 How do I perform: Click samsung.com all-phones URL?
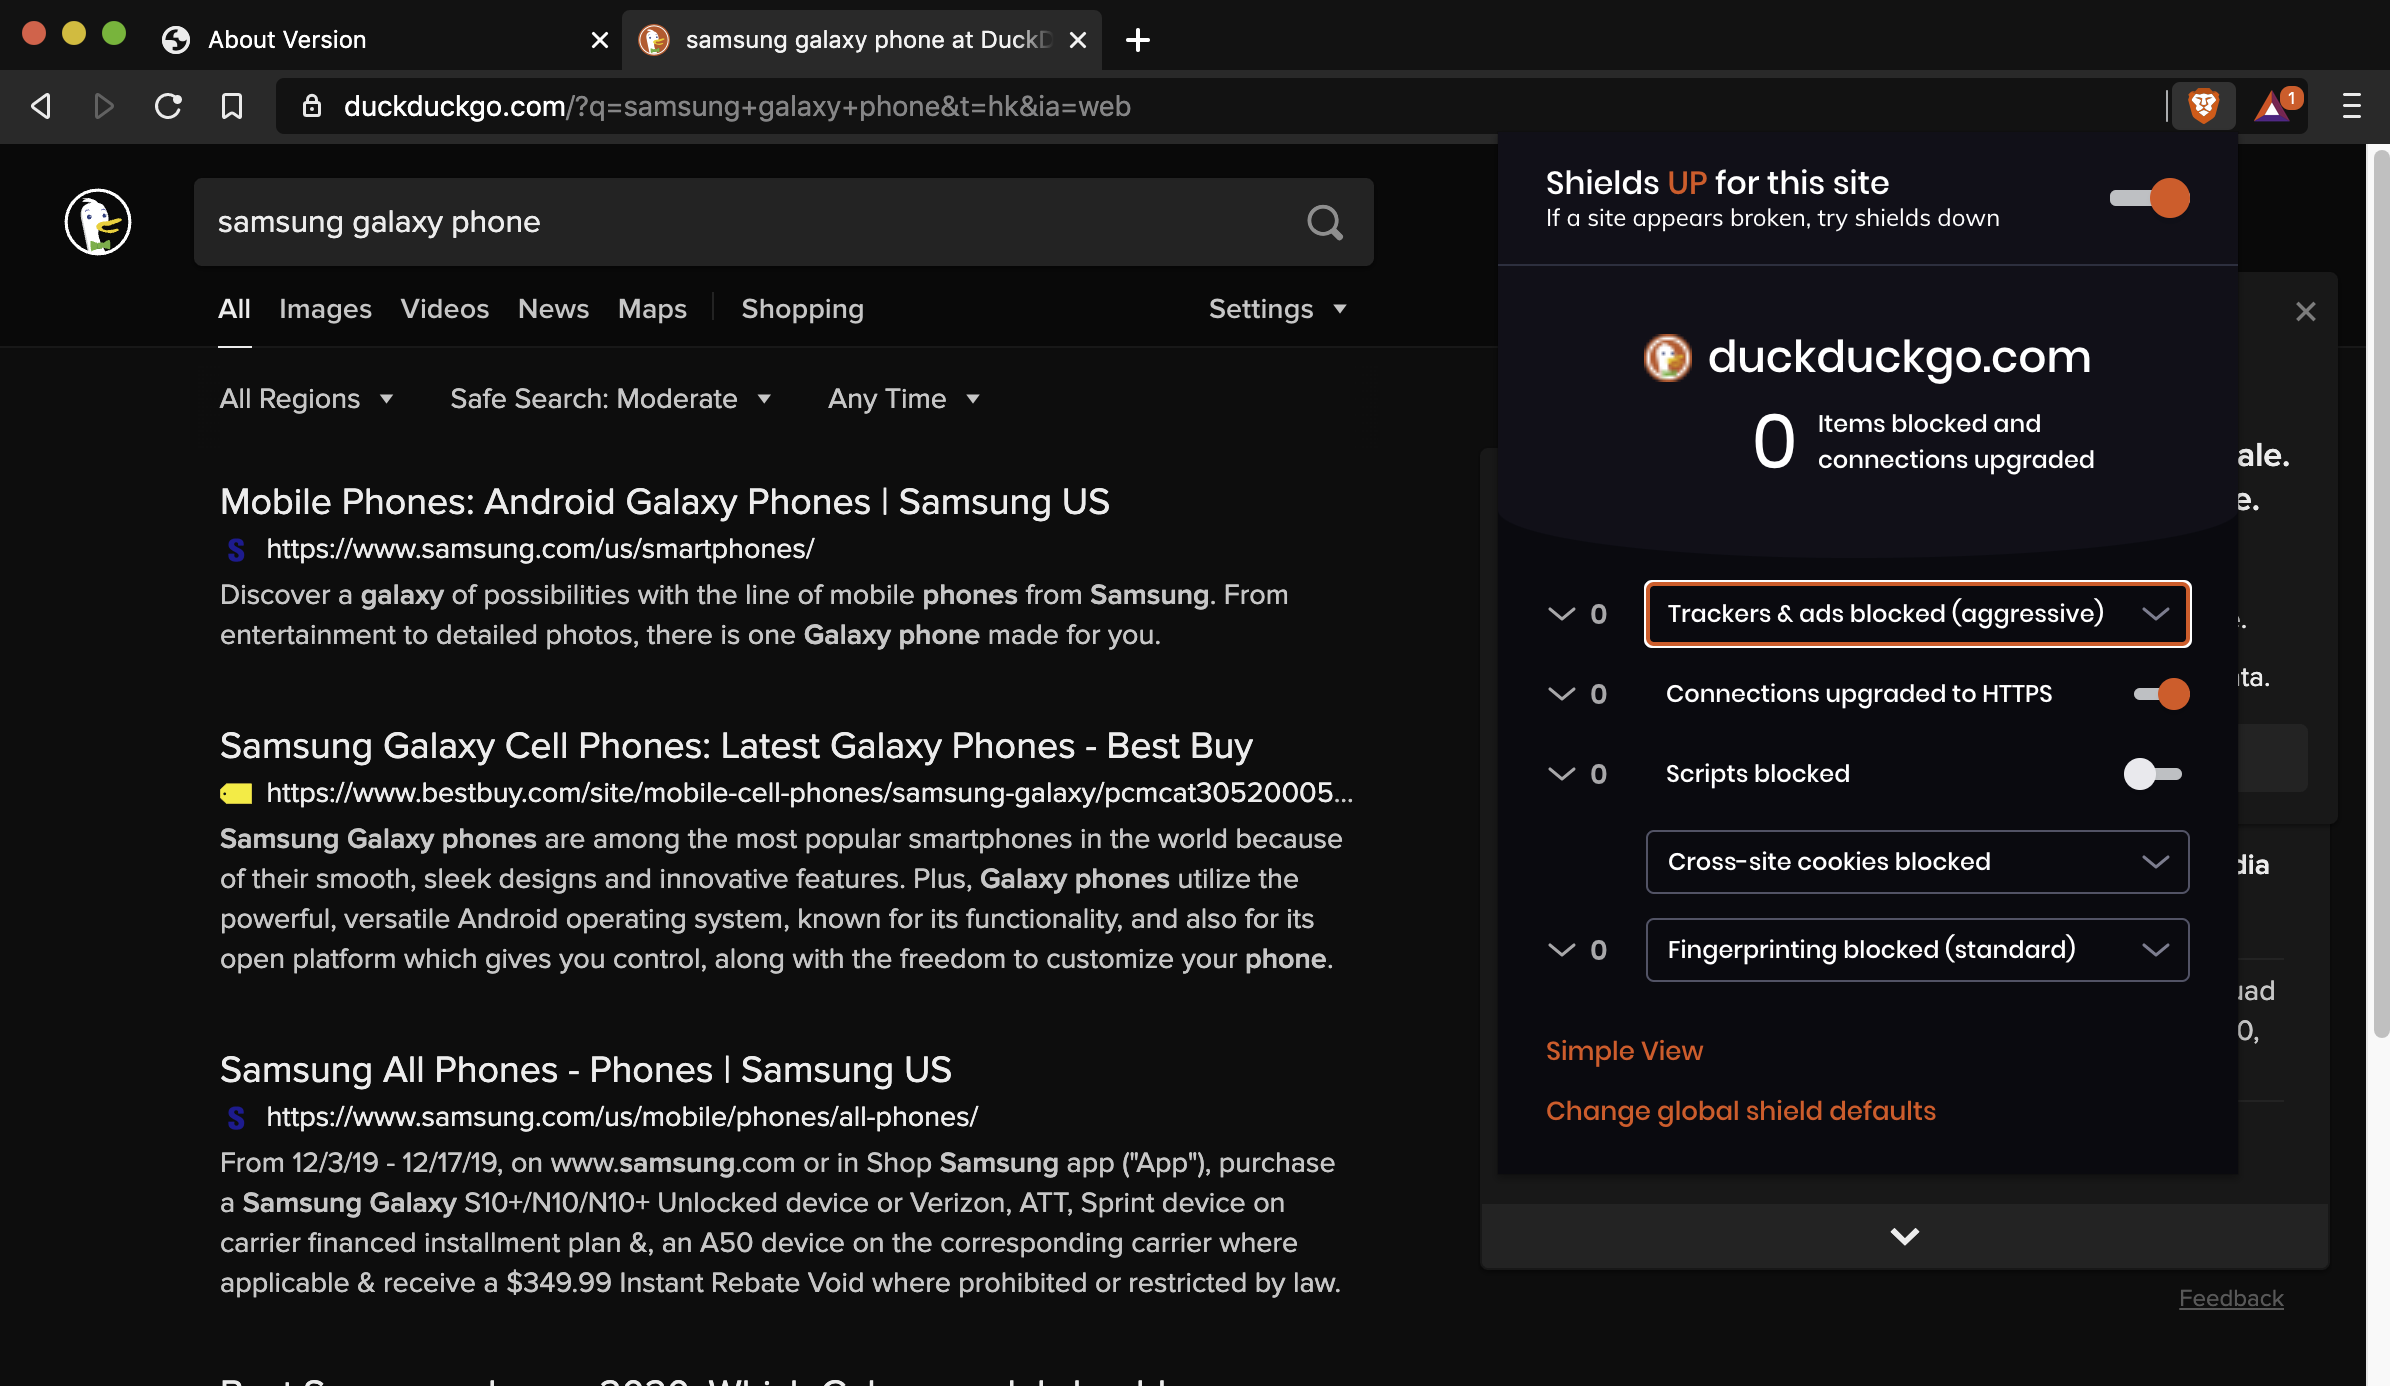coord(622,1117)
